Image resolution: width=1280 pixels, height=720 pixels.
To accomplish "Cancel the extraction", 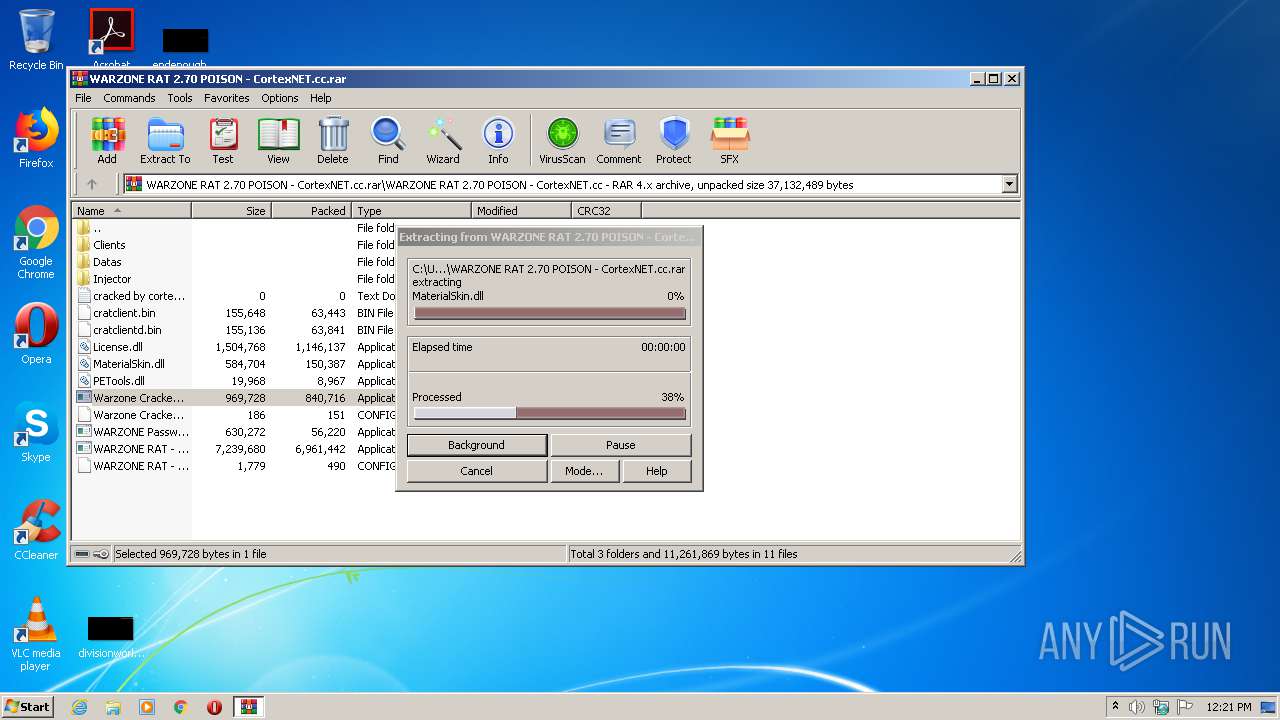I will coord(476,471).
